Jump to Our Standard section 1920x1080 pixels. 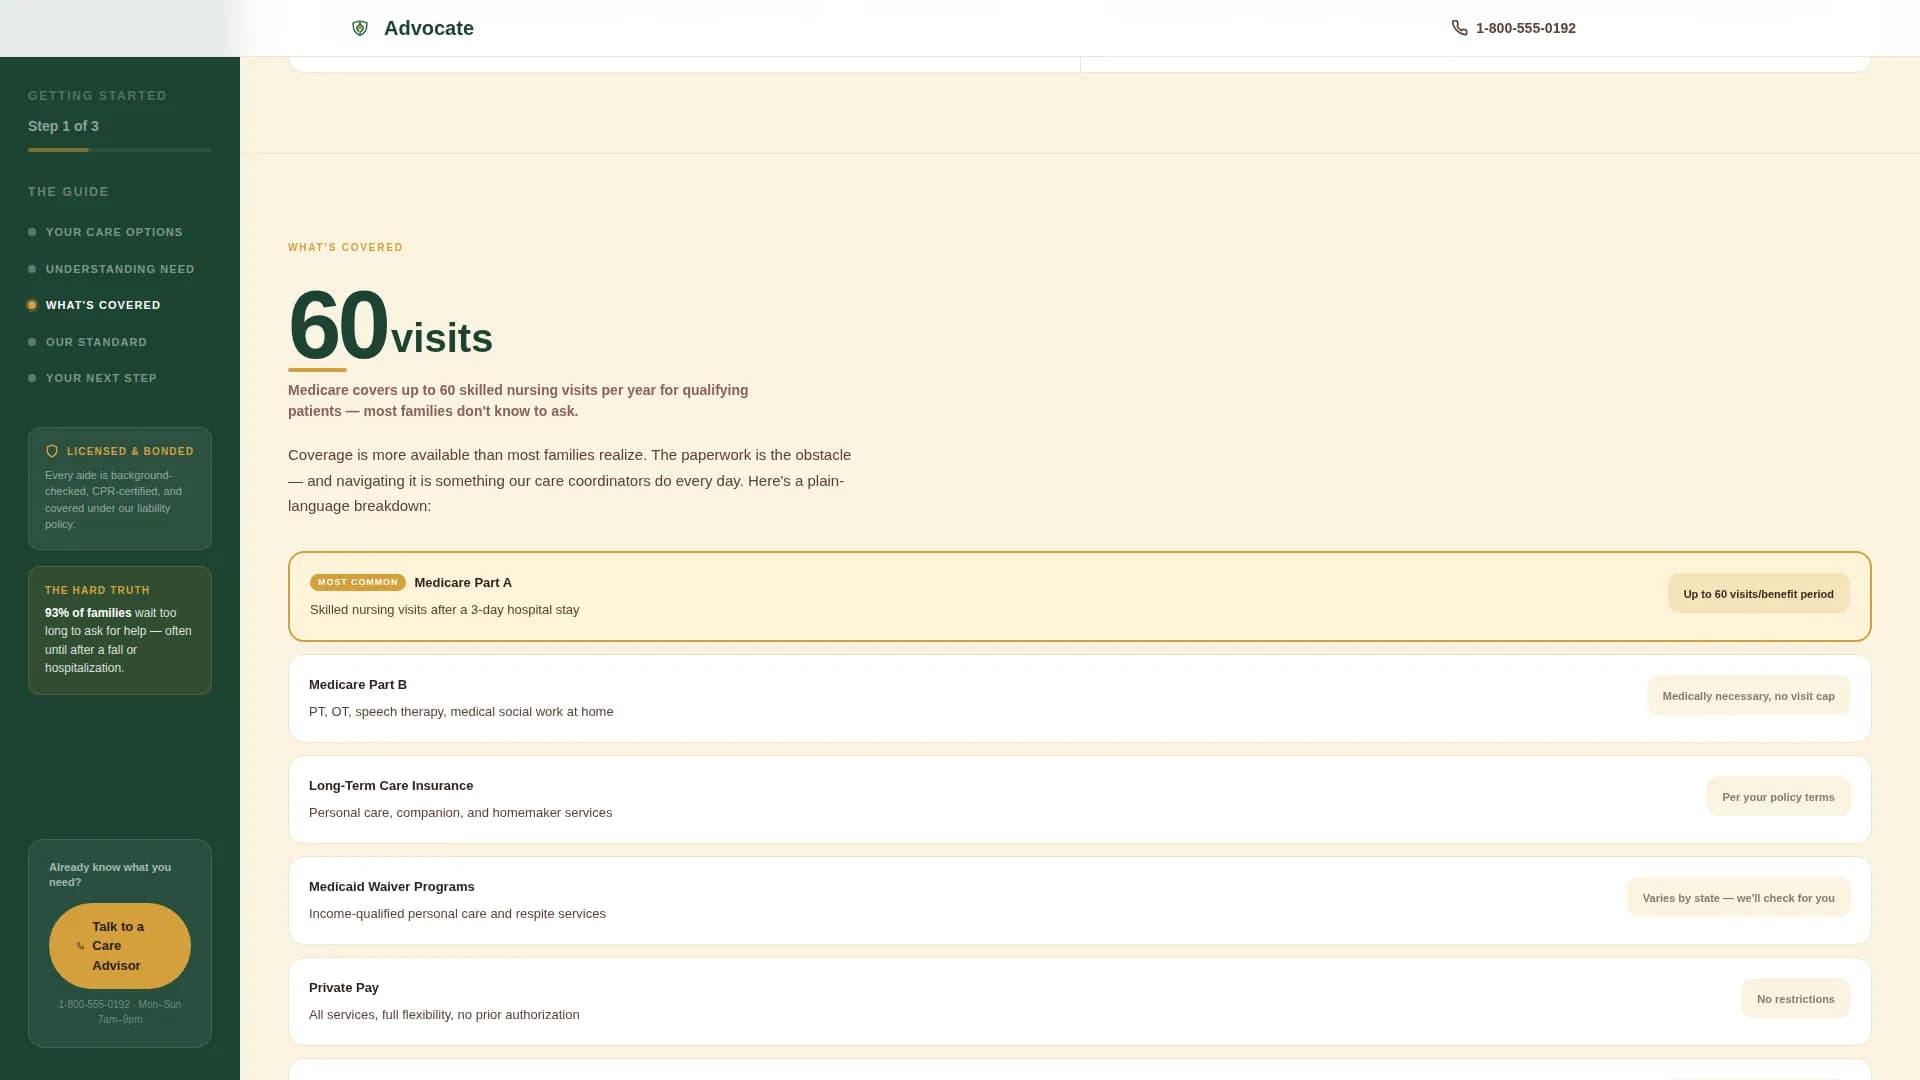click(x=96, y=342)
